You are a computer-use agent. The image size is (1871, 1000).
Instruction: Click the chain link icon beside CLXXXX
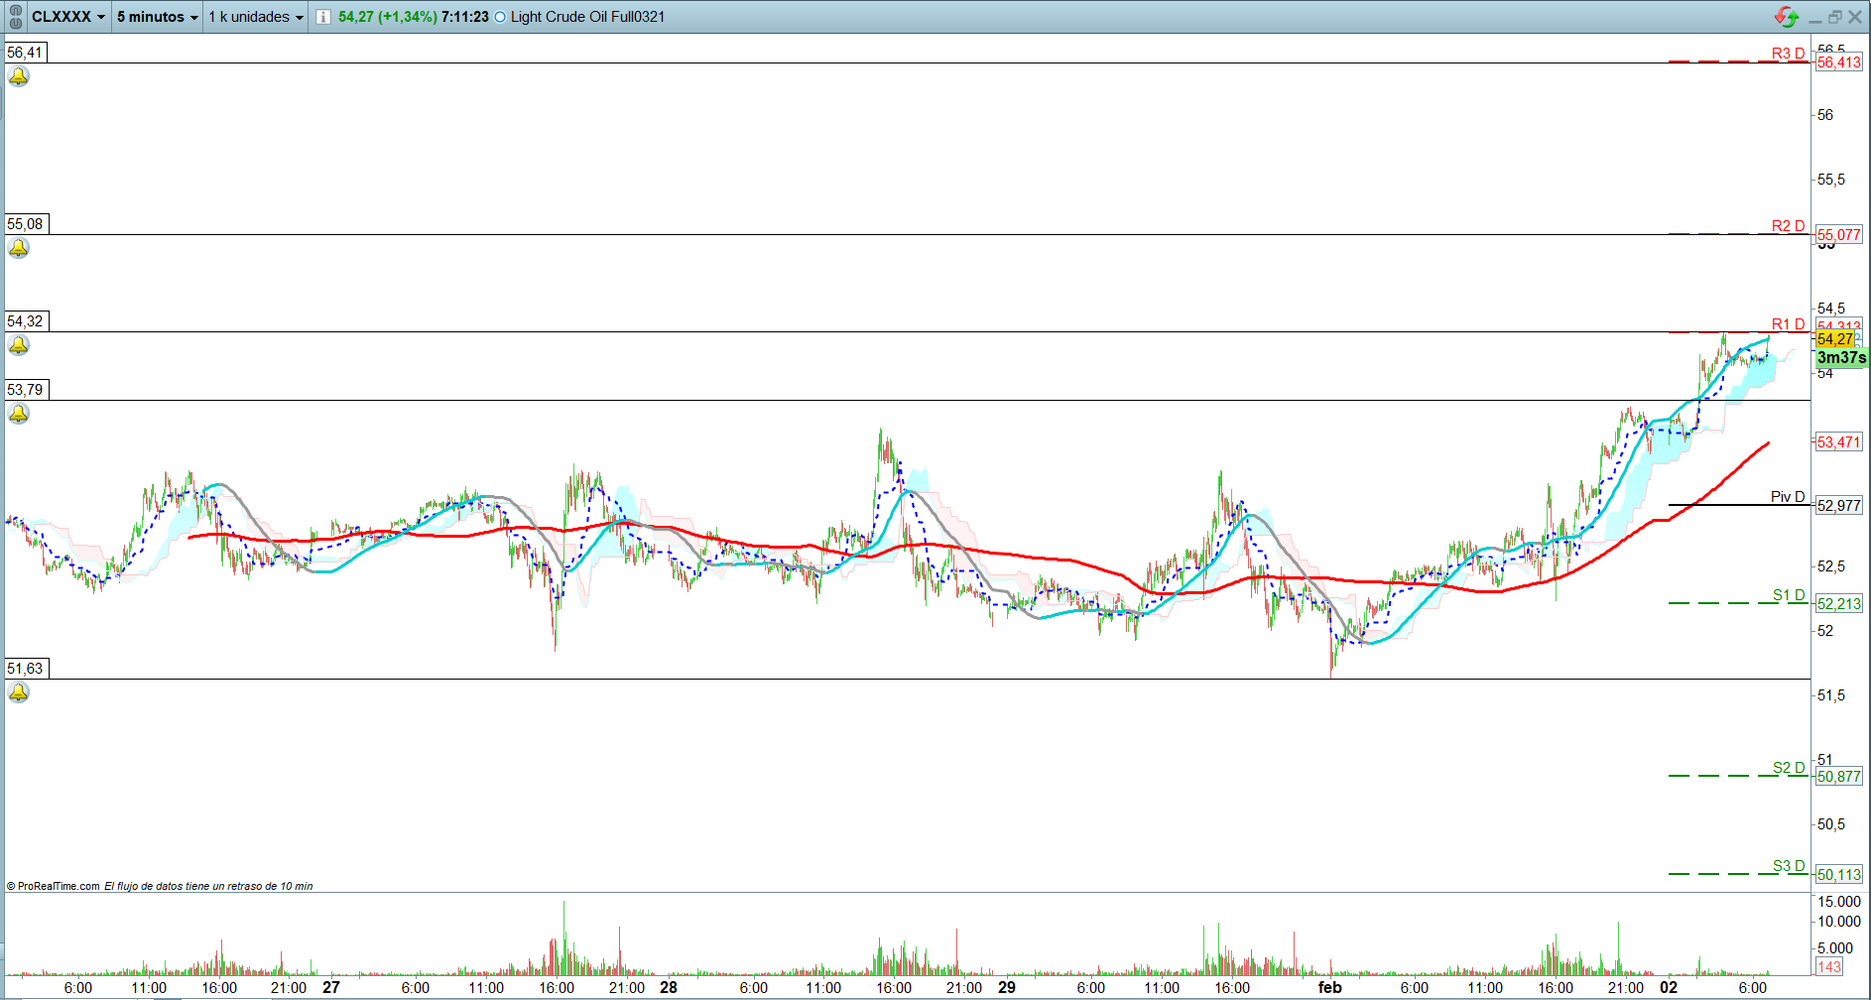click(15, 17)
